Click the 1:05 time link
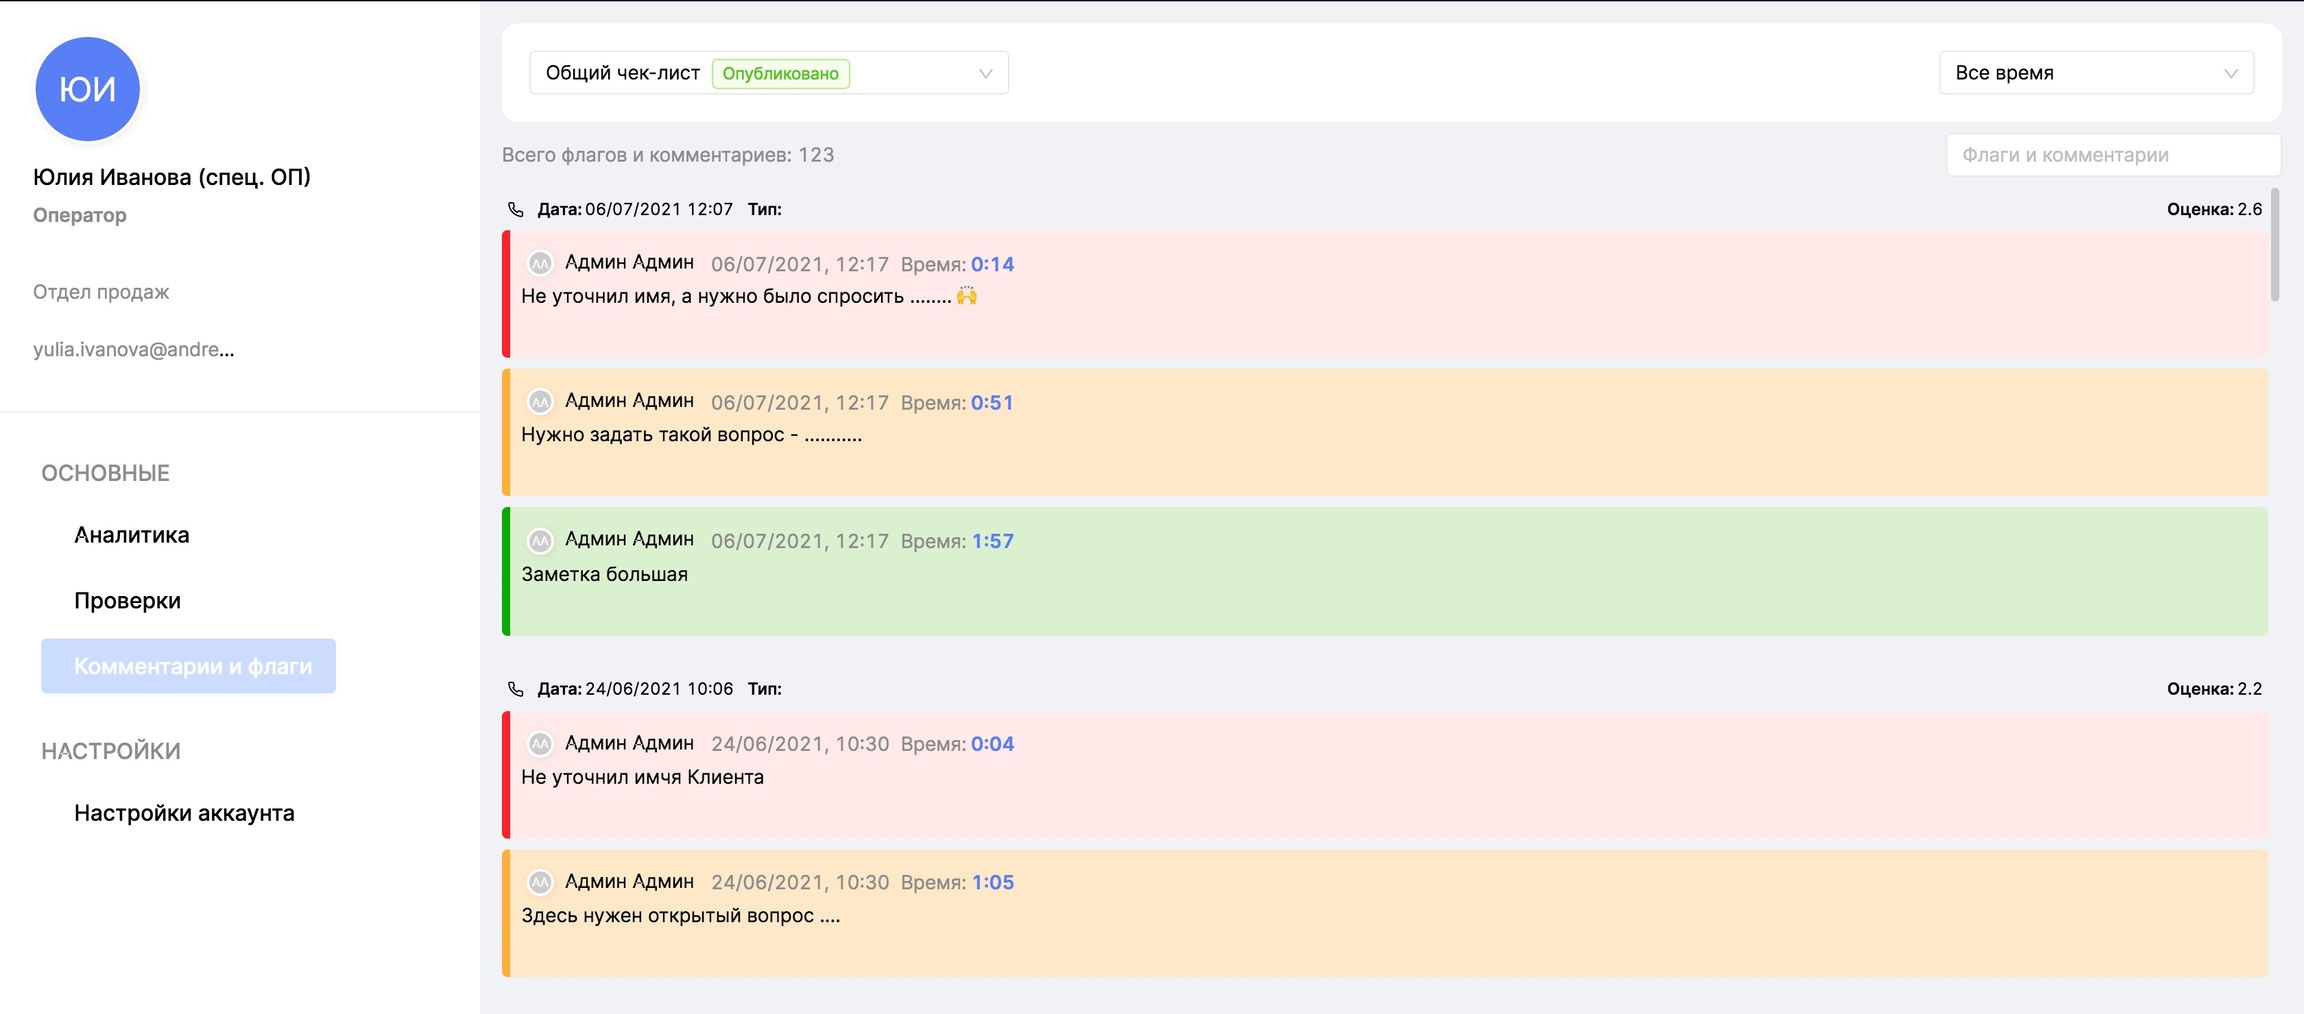Screen dimensions: 2304x1014 992,882
